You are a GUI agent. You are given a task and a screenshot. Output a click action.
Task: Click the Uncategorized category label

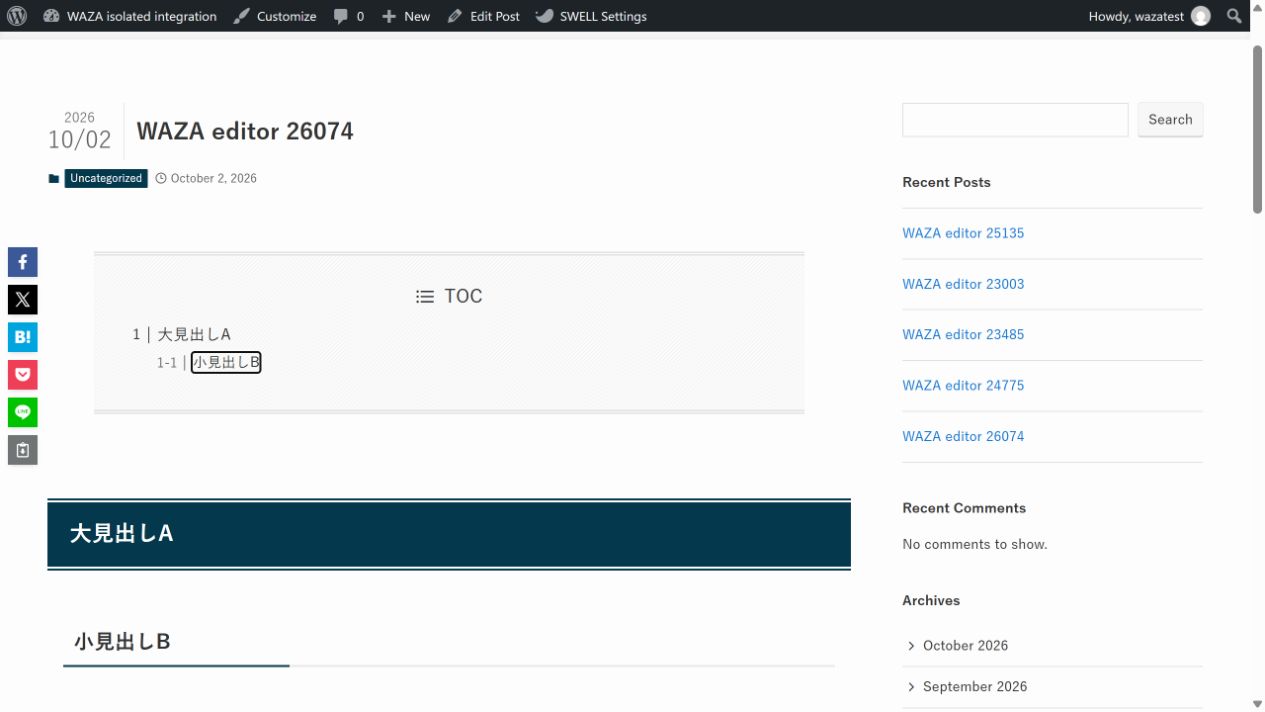pyautogui.click(x=106, y=178)
